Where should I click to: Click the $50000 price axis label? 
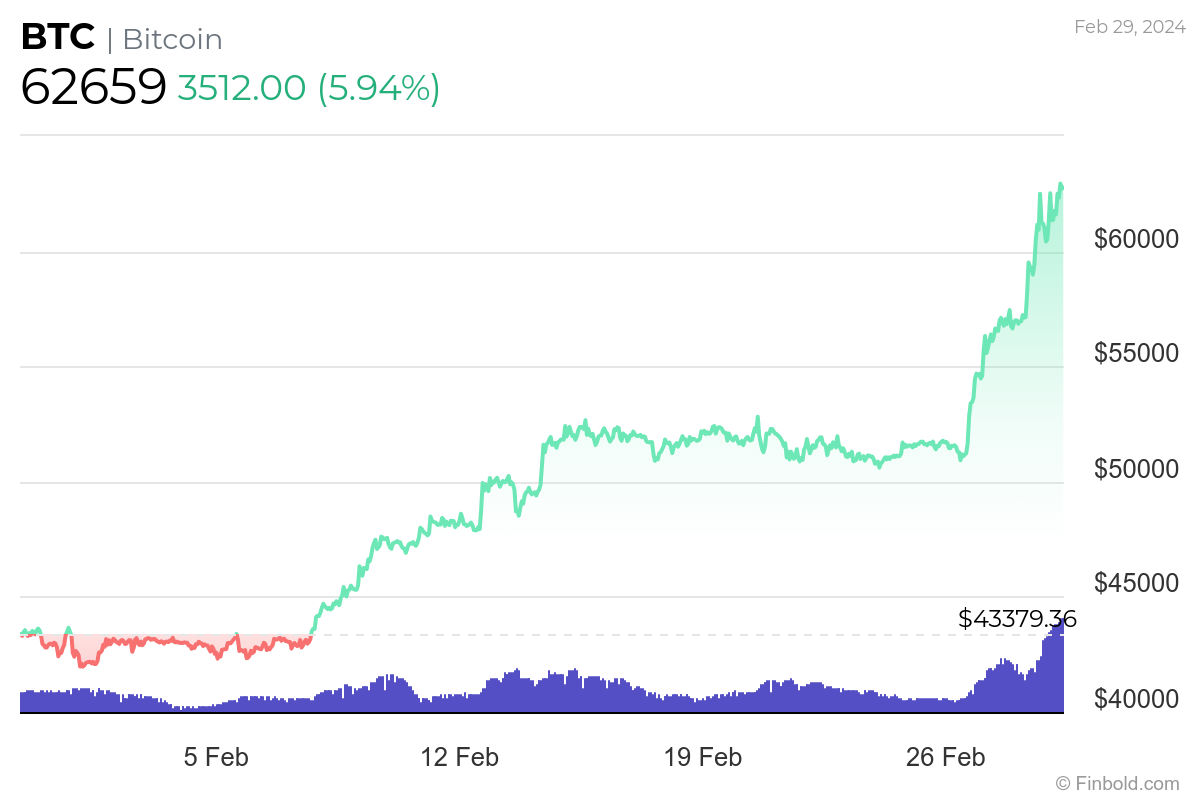point(1135,469)
